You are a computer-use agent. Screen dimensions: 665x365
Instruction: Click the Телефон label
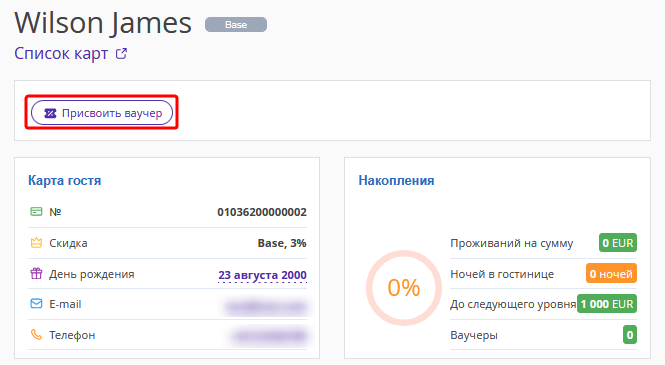(x=72, y=335)
